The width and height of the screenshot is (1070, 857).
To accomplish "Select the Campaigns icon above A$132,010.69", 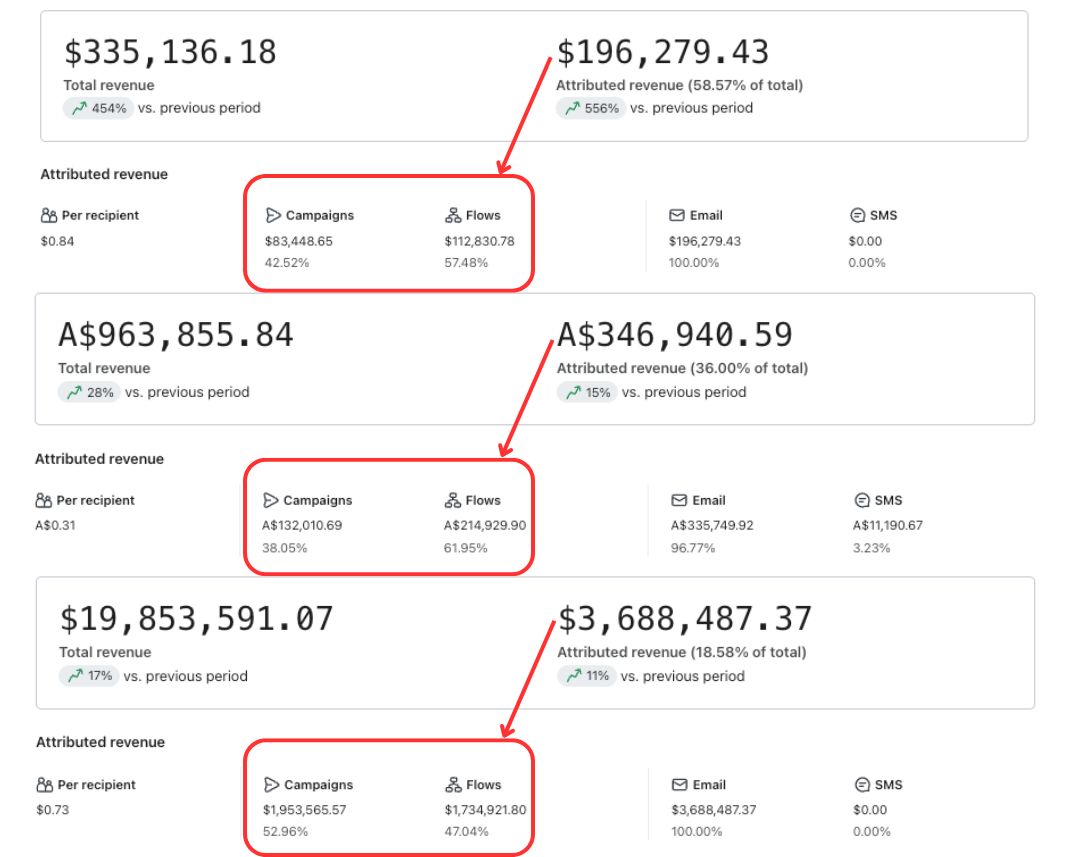I will 271,501.
